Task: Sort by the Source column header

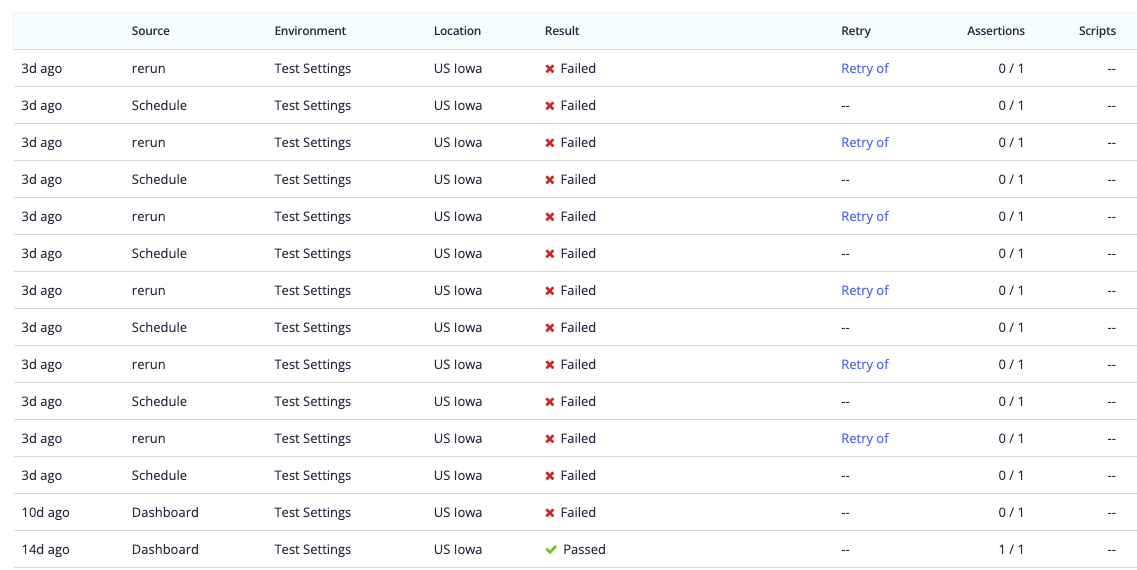Action: 151,31
